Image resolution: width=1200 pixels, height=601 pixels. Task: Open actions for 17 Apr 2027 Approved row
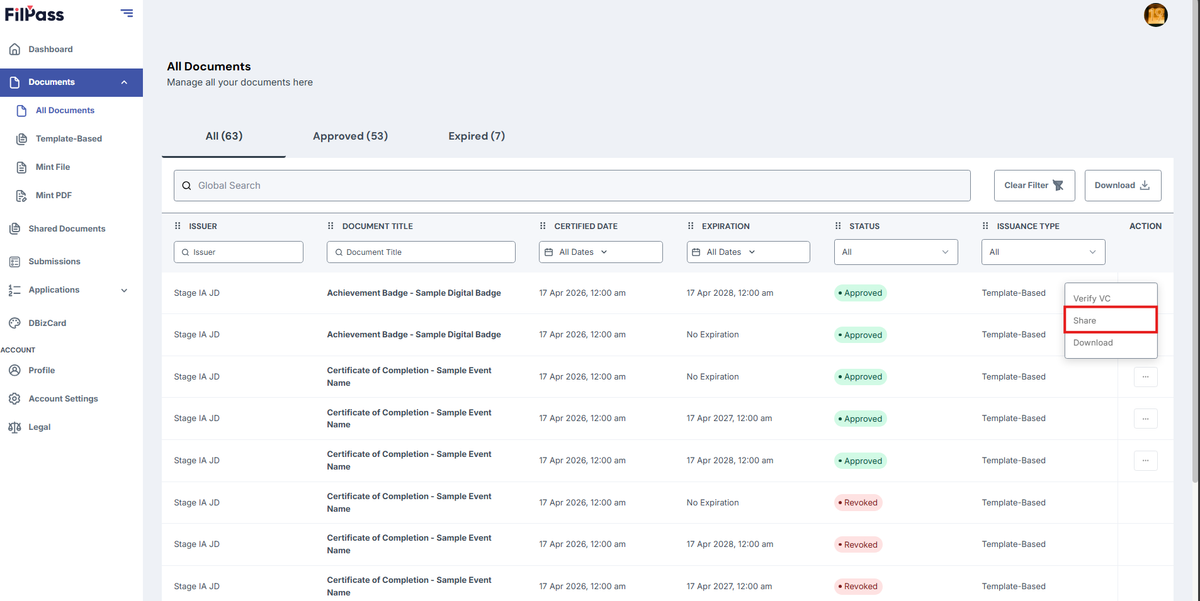(x=1146, y=419)
